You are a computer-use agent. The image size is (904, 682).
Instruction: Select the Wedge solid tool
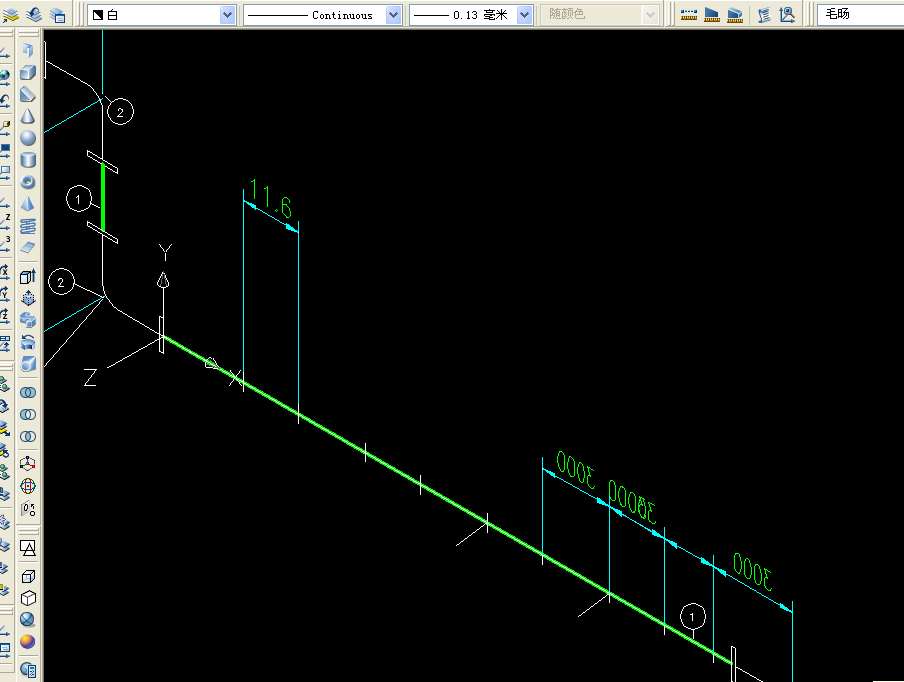pyautogui.click(x=28, y=94)
